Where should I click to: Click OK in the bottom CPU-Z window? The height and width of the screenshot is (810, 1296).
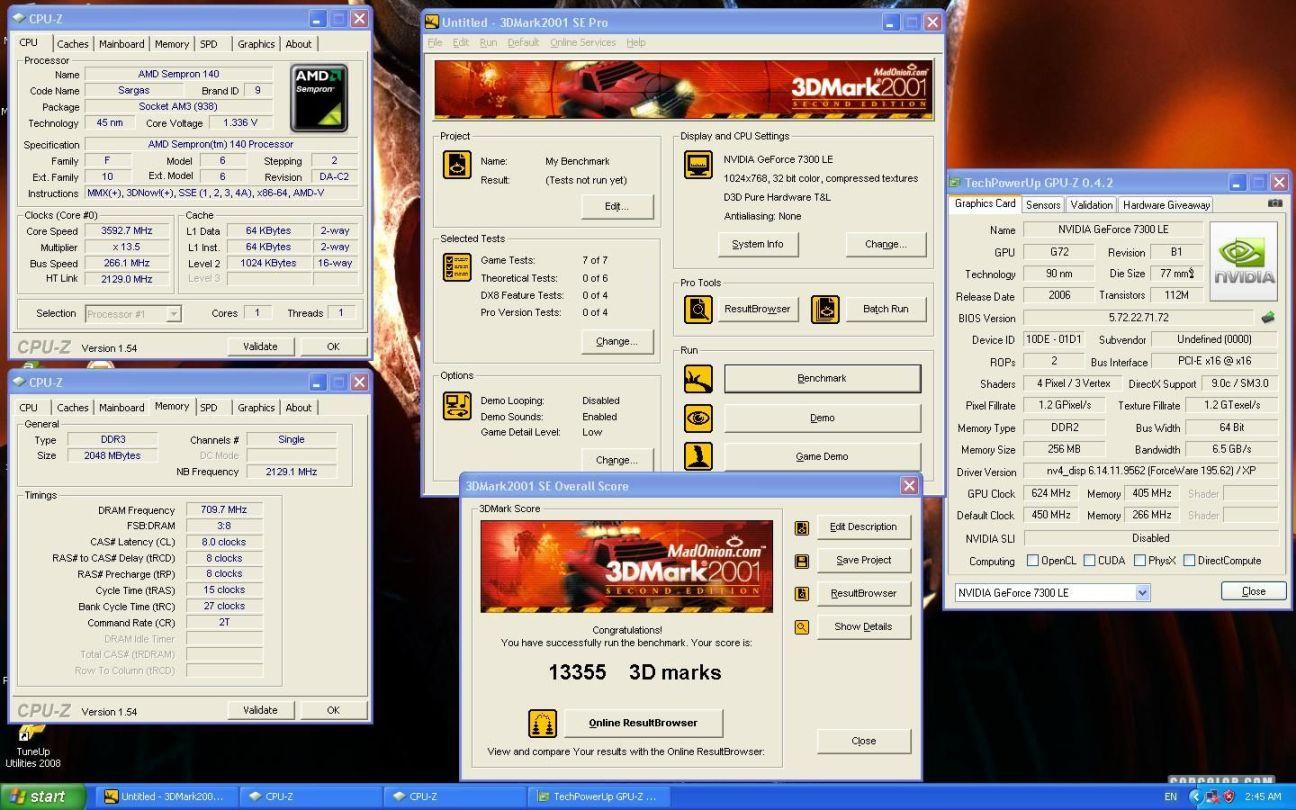[x=333, y=710]
